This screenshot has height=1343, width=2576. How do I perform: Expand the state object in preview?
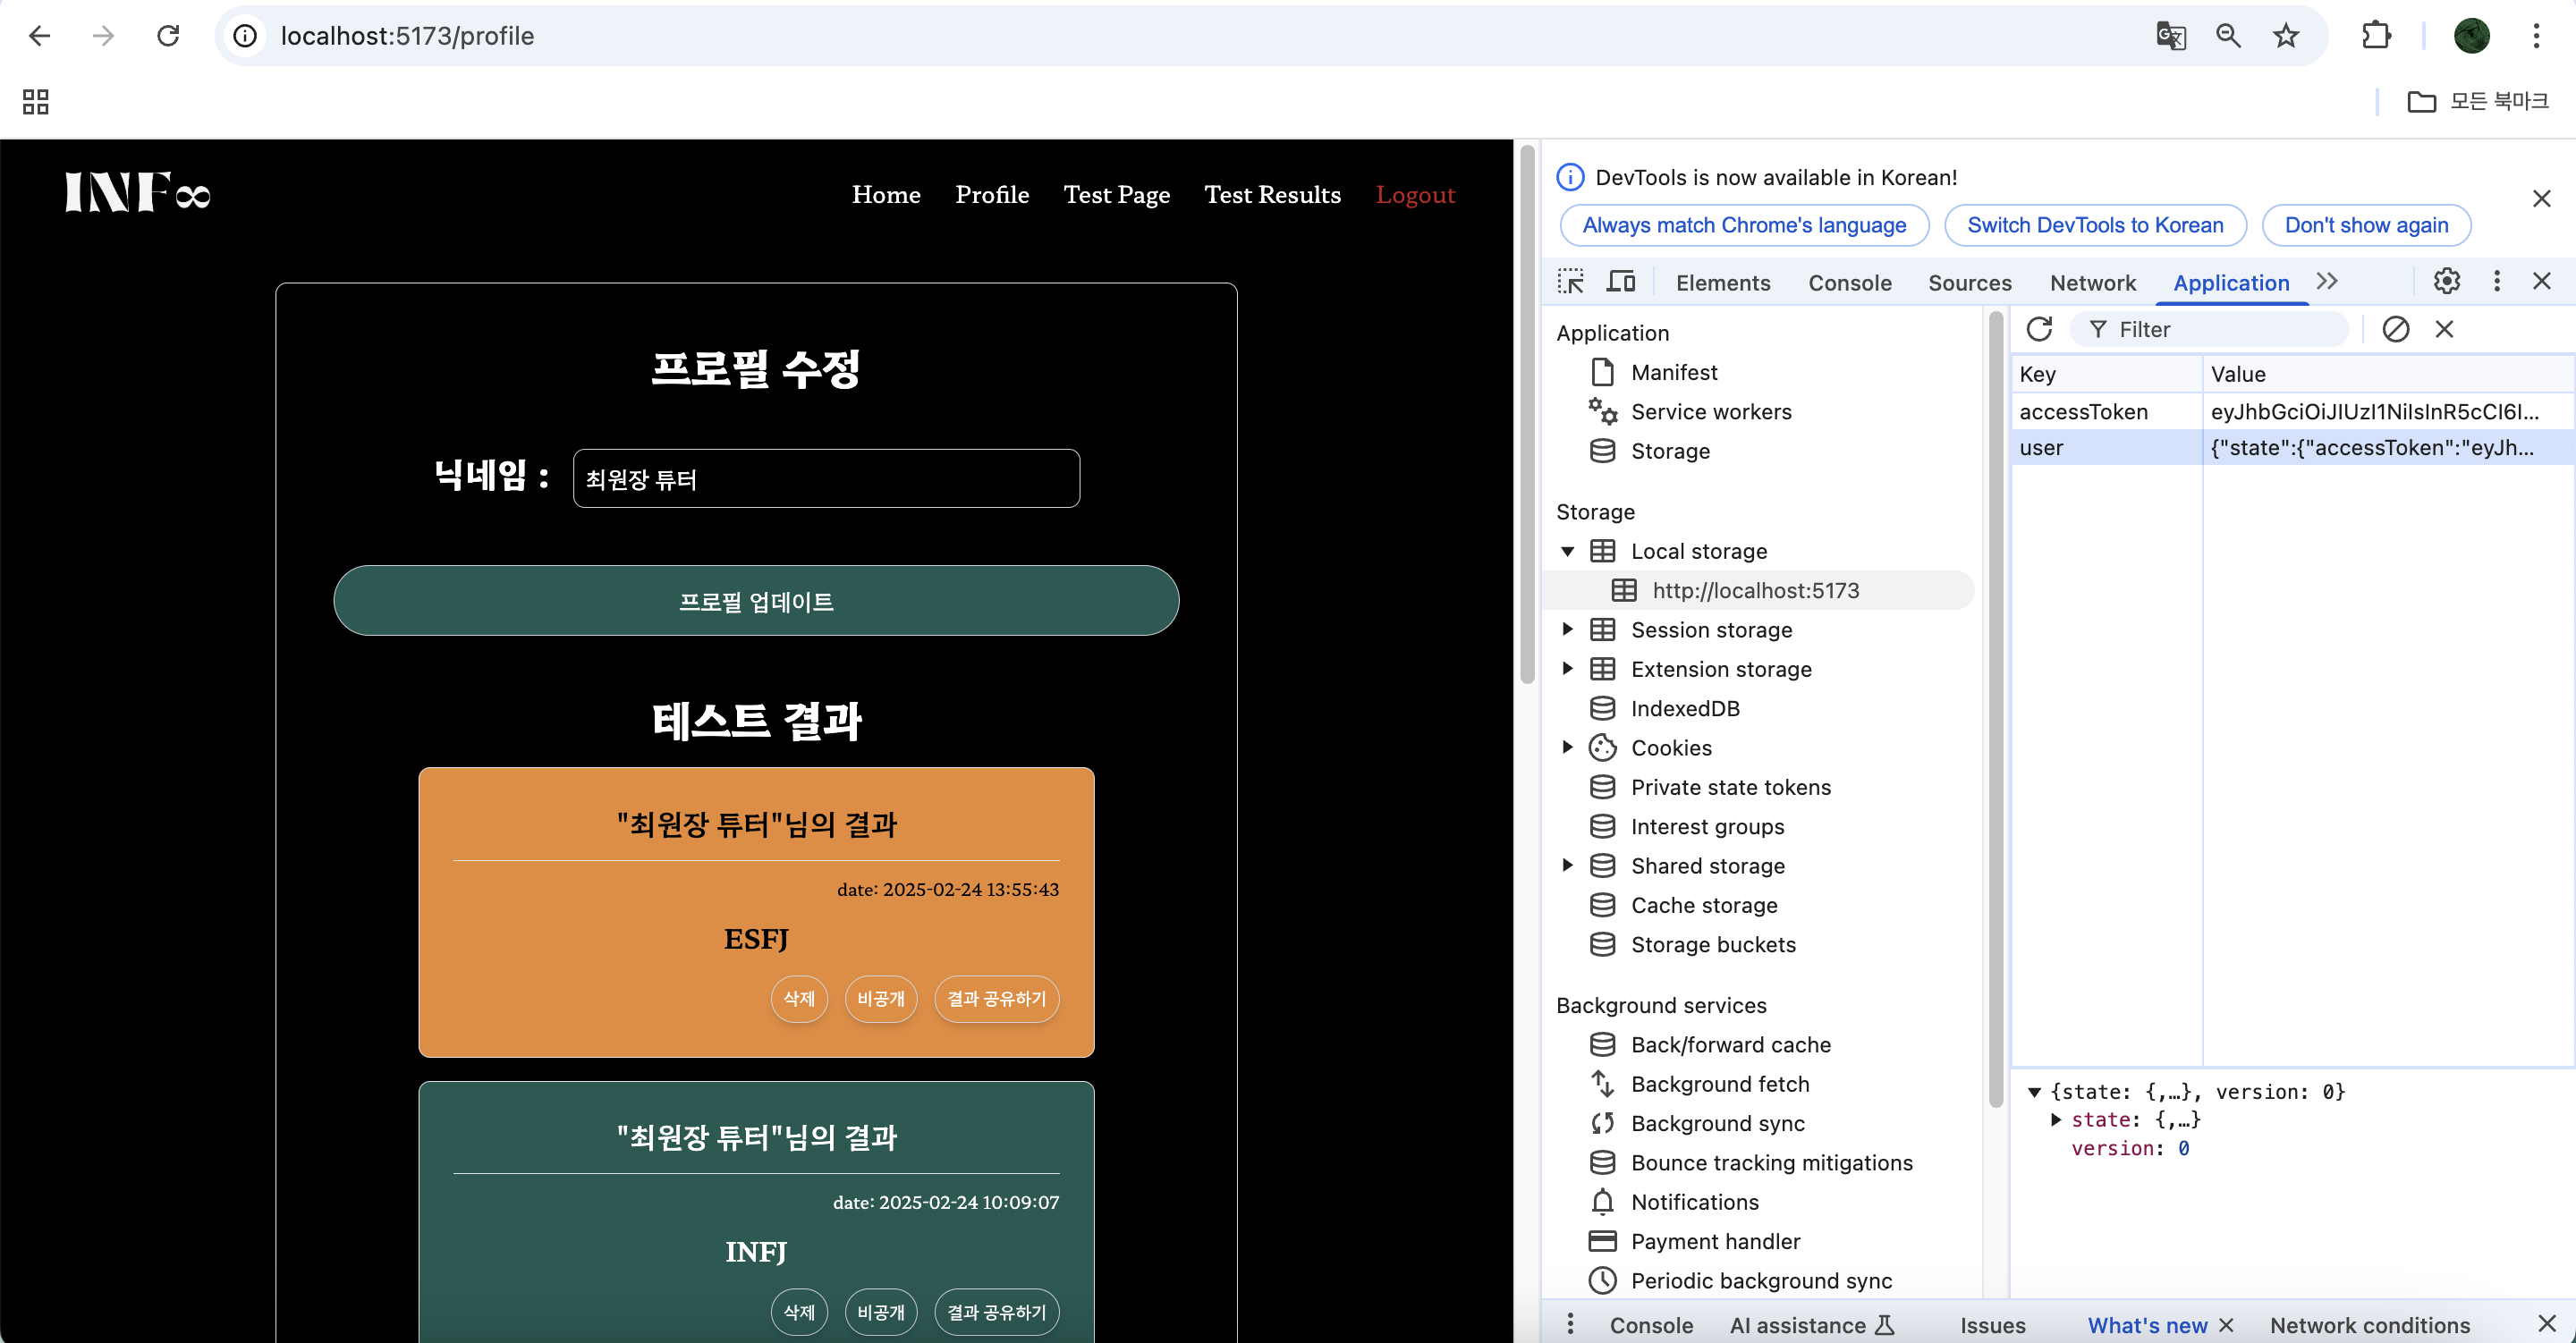pyautogui.click(x=2056, y=1120)
